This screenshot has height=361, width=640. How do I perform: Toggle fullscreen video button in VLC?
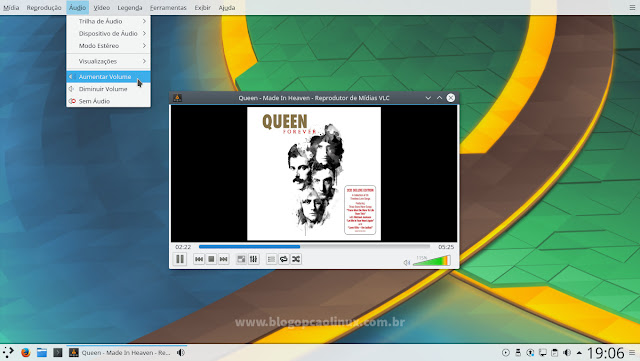[x=241, y=259]
